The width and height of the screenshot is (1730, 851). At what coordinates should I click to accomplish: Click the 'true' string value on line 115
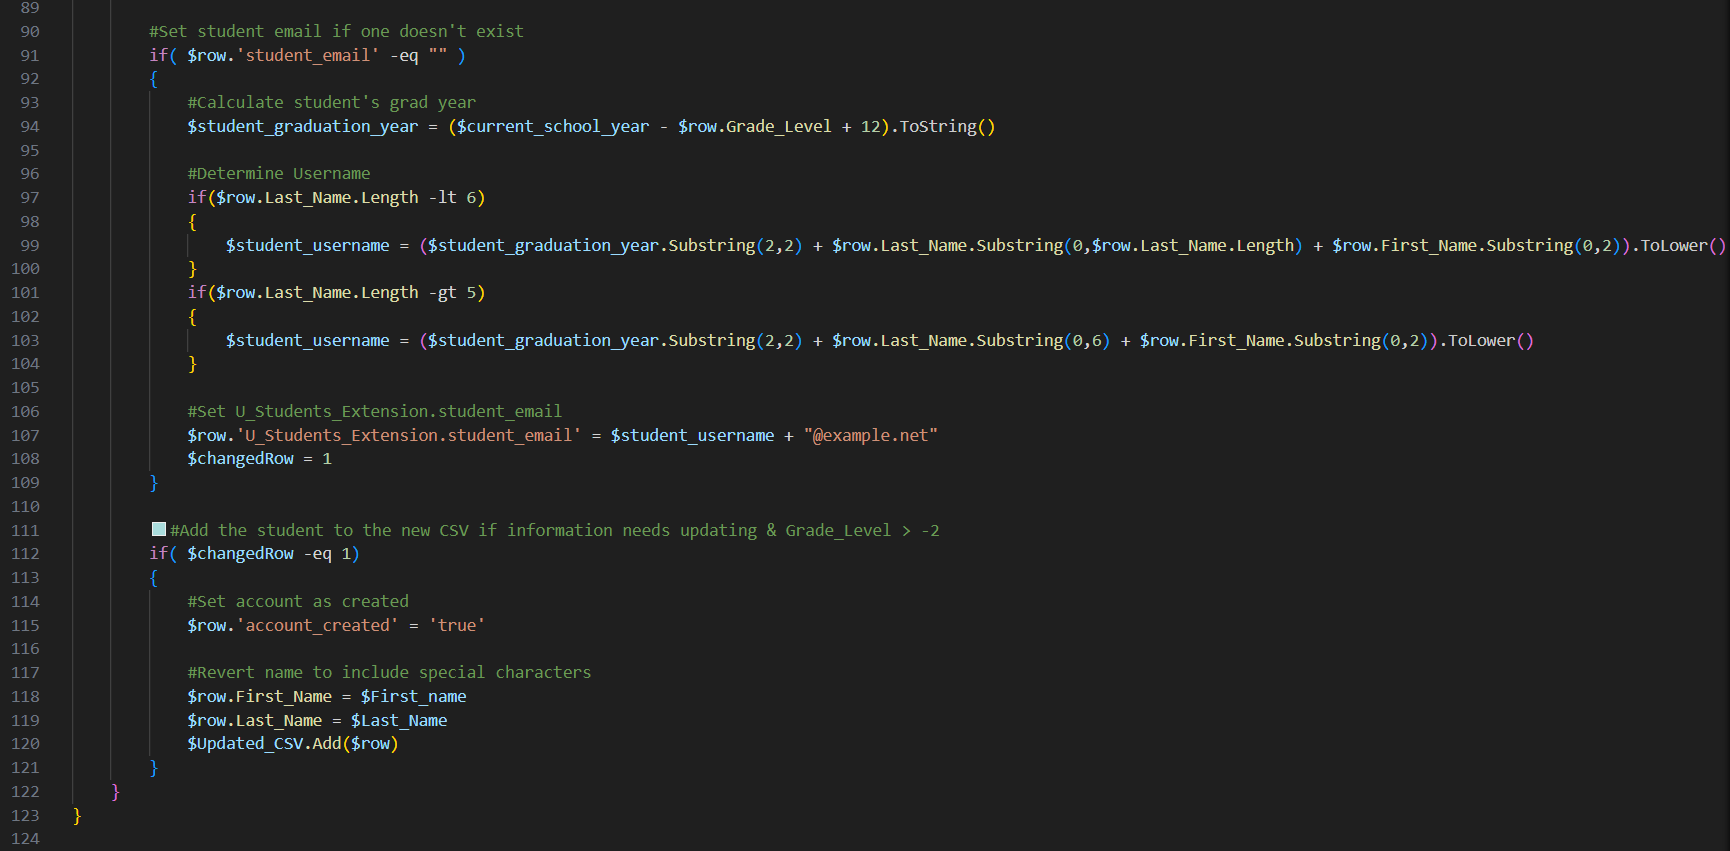[x=457, y=626]
